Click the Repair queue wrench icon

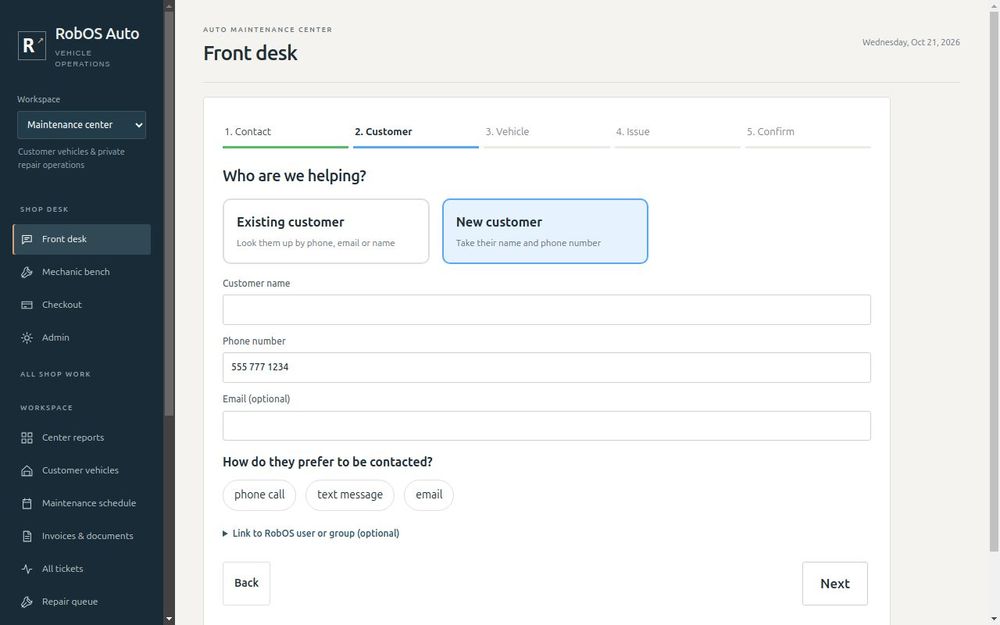pyautogui.click(x=27, y=602)
